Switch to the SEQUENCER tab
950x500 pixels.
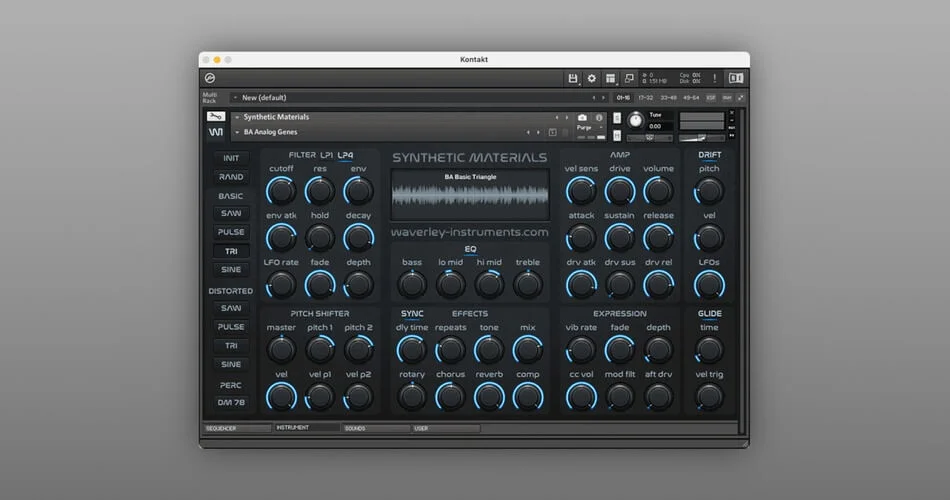coord(237,428)
